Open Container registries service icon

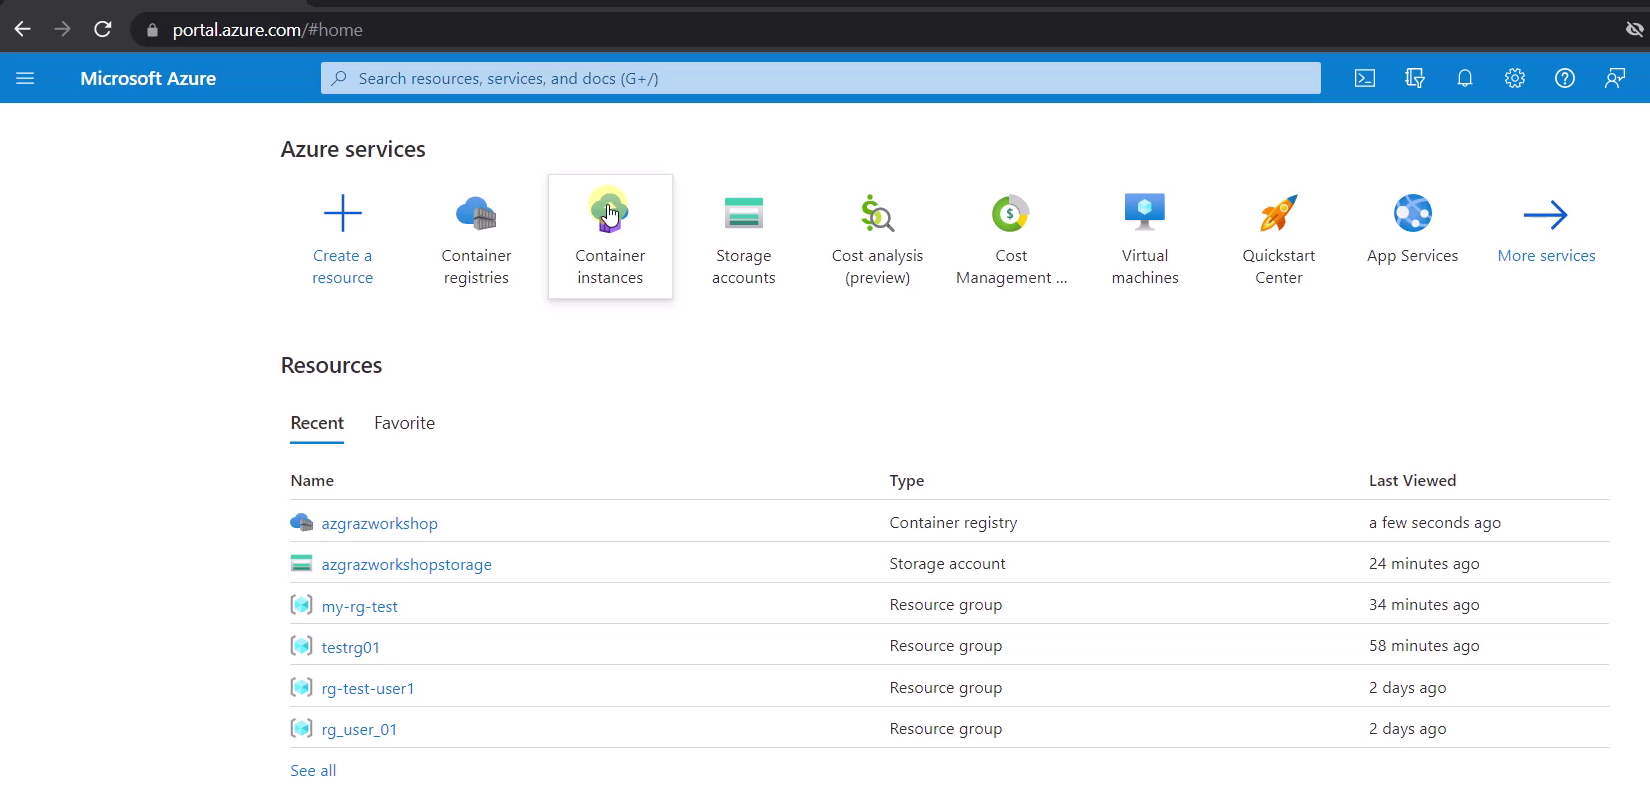point(476,213)
